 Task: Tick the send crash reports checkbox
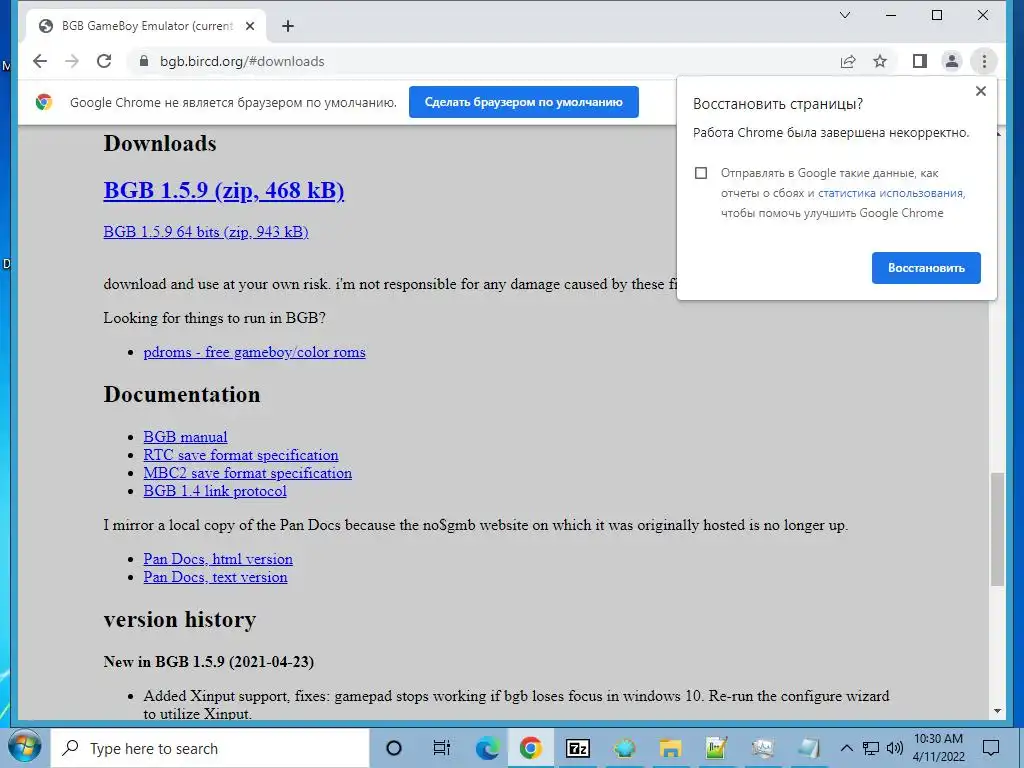tap(701, 173)
